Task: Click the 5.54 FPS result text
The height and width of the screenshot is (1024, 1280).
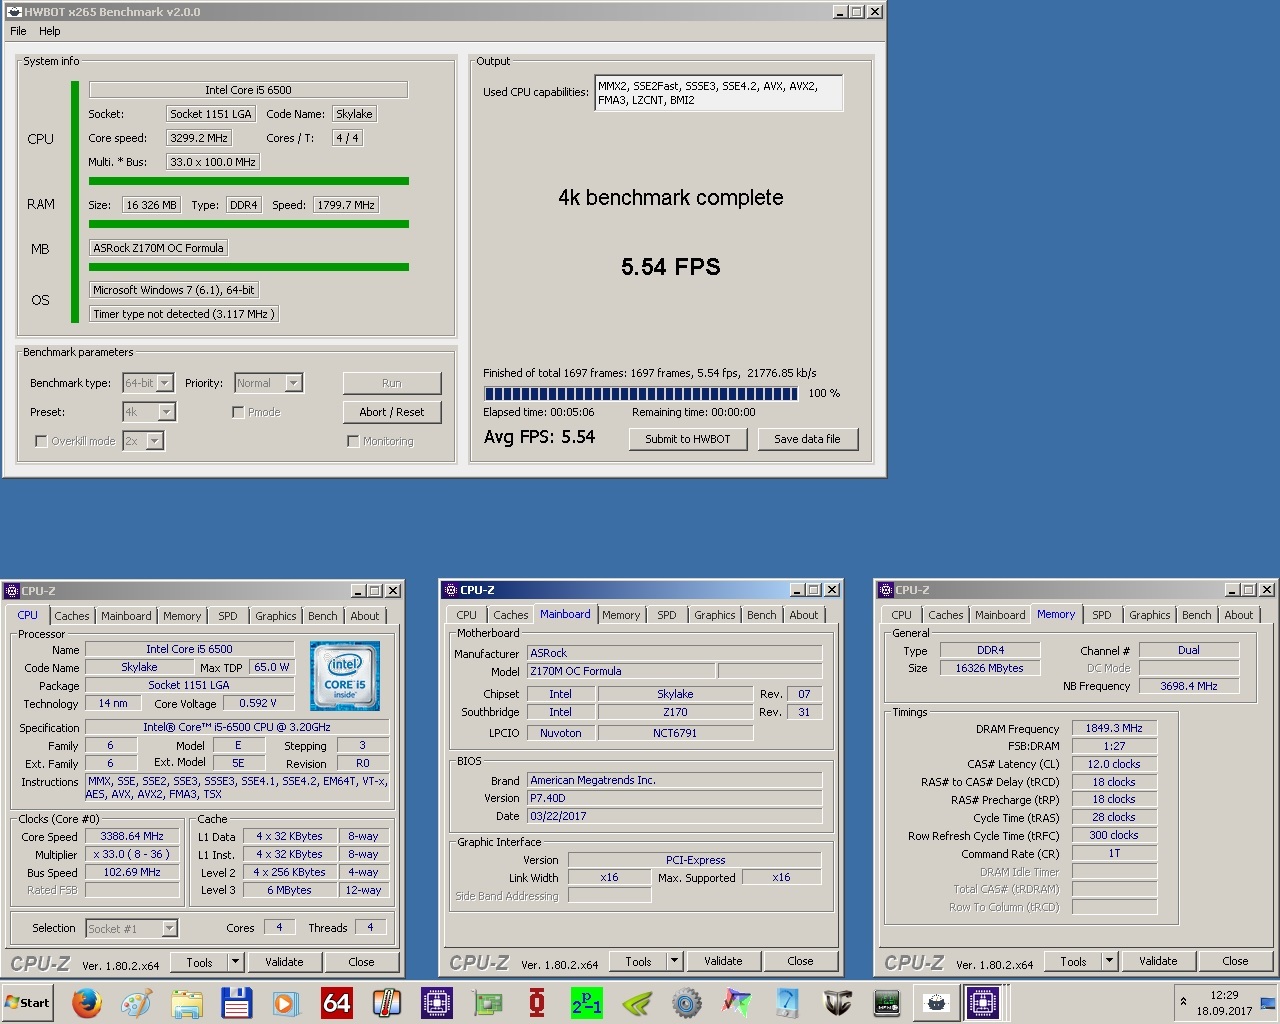Action: point(671,267)
